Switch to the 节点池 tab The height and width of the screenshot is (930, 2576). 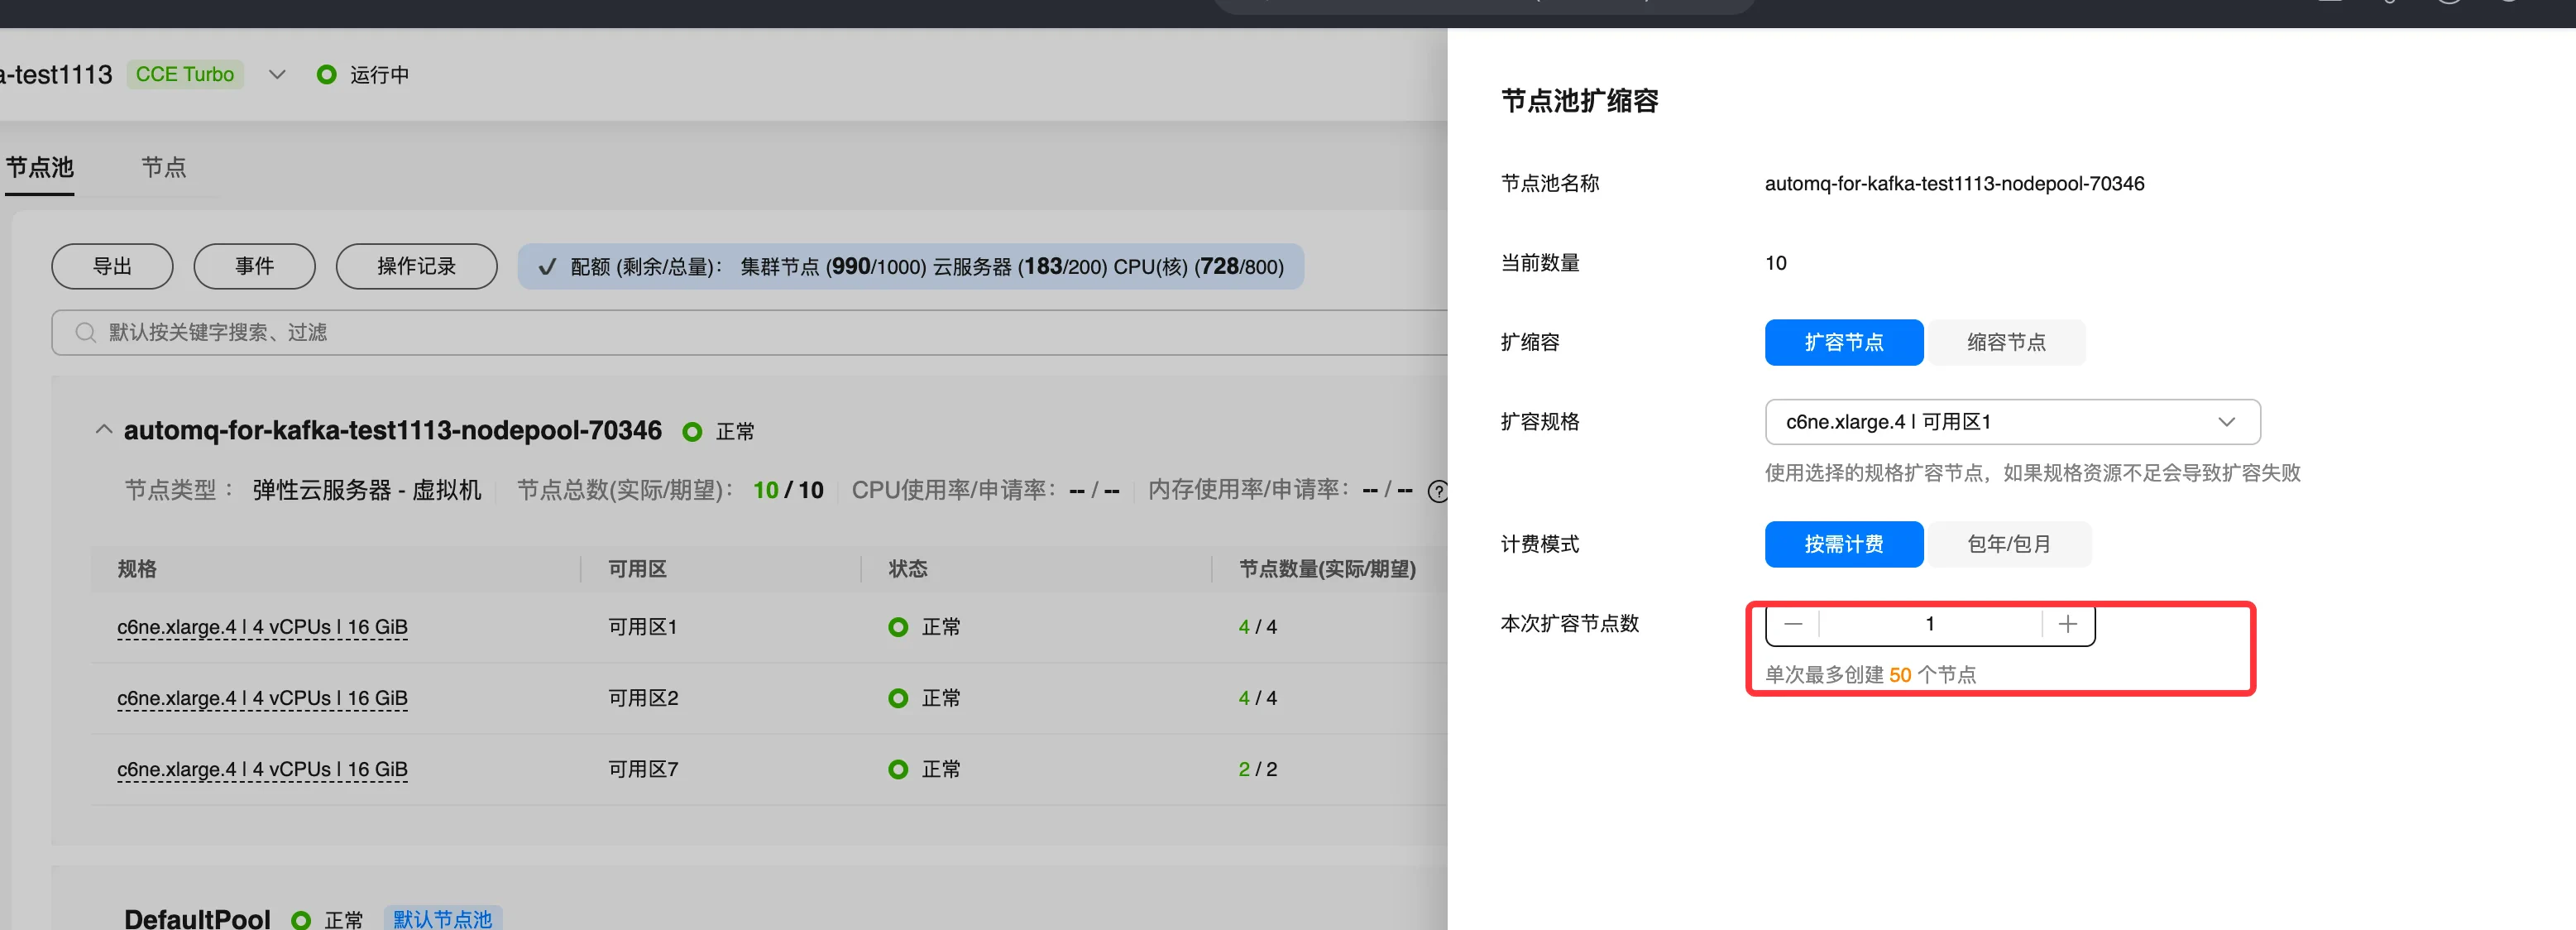(x=40, y=167)
